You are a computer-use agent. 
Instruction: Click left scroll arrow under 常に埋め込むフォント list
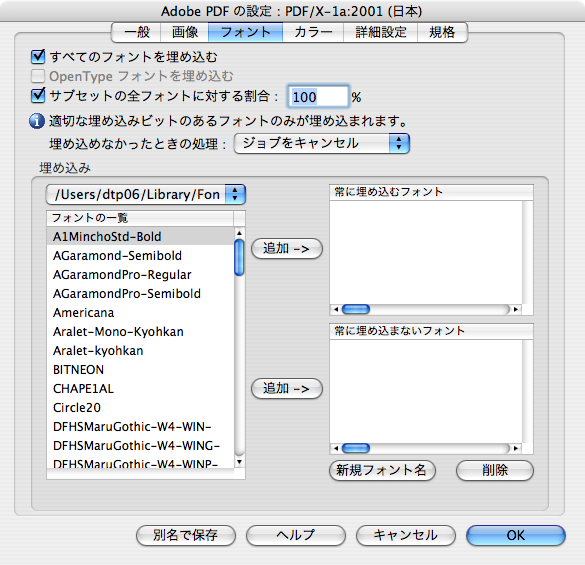click(336, 309)
